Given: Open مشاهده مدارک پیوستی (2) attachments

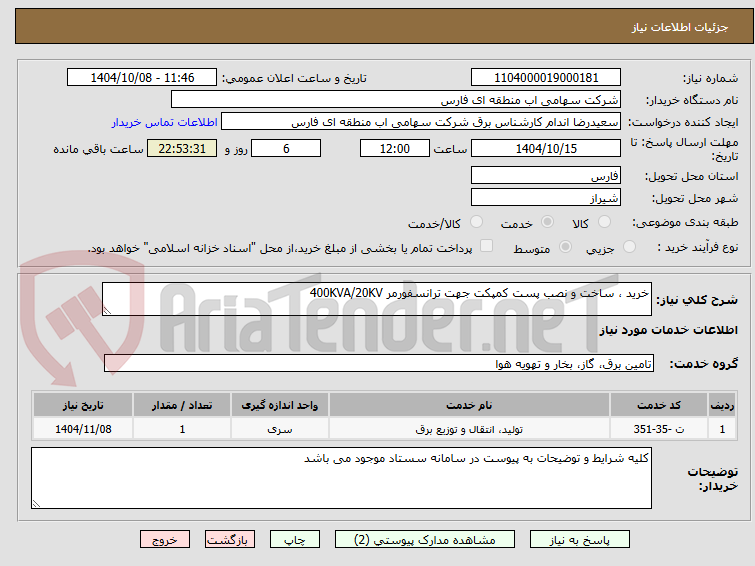Looking at the screenshot, I should [425, 540].
